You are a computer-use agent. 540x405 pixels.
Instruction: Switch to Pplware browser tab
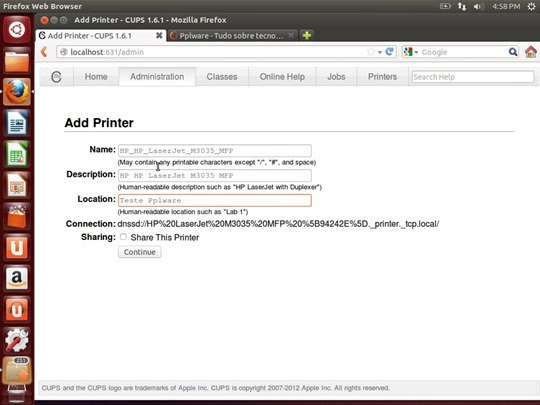point(232,36)
